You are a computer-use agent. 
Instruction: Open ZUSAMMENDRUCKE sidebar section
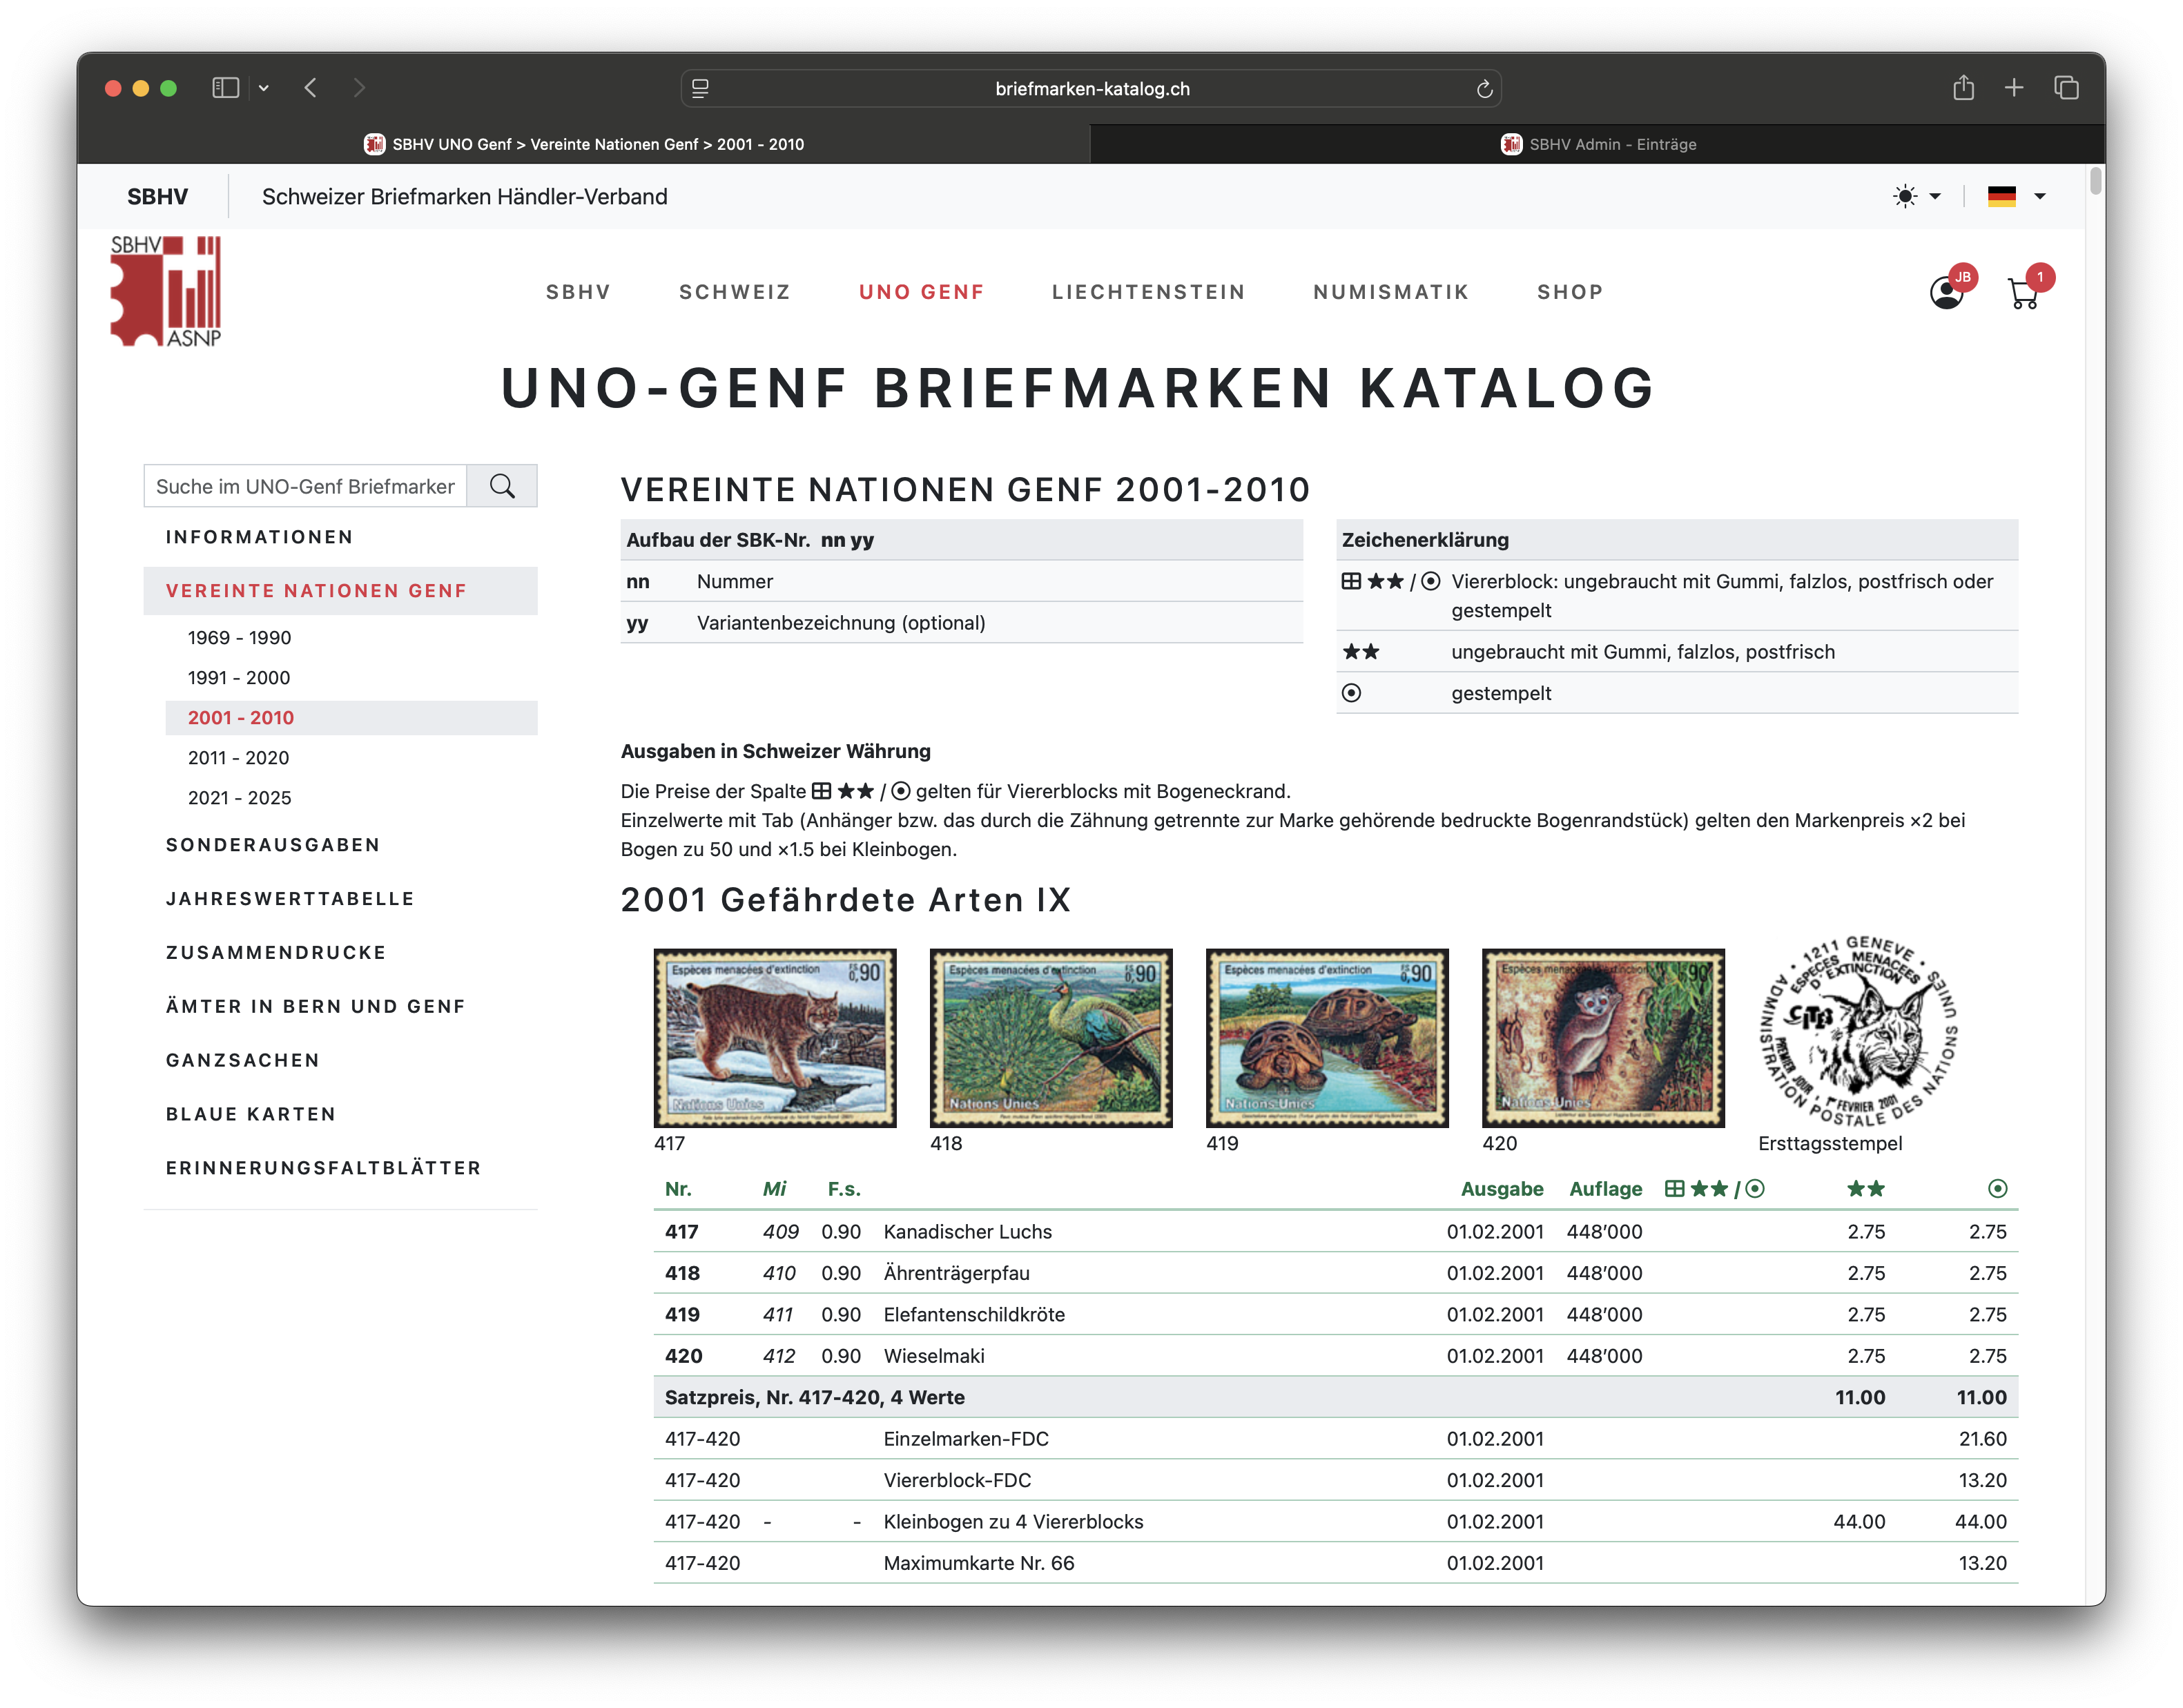click(x=276, y=953)
